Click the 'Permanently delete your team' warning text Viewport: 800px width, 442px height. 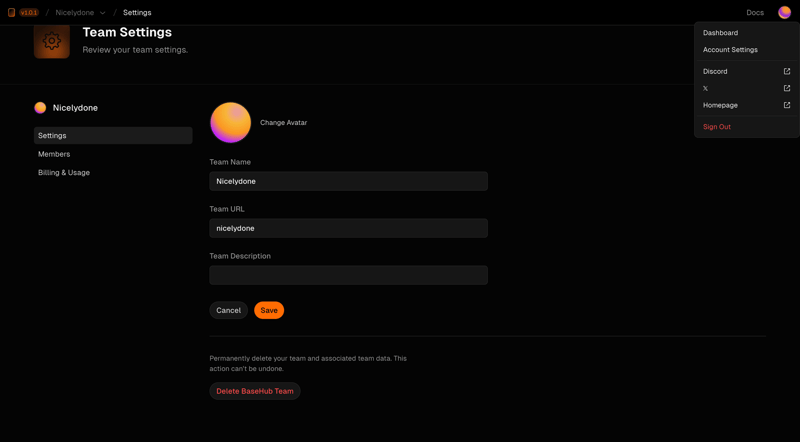point(308,363)
